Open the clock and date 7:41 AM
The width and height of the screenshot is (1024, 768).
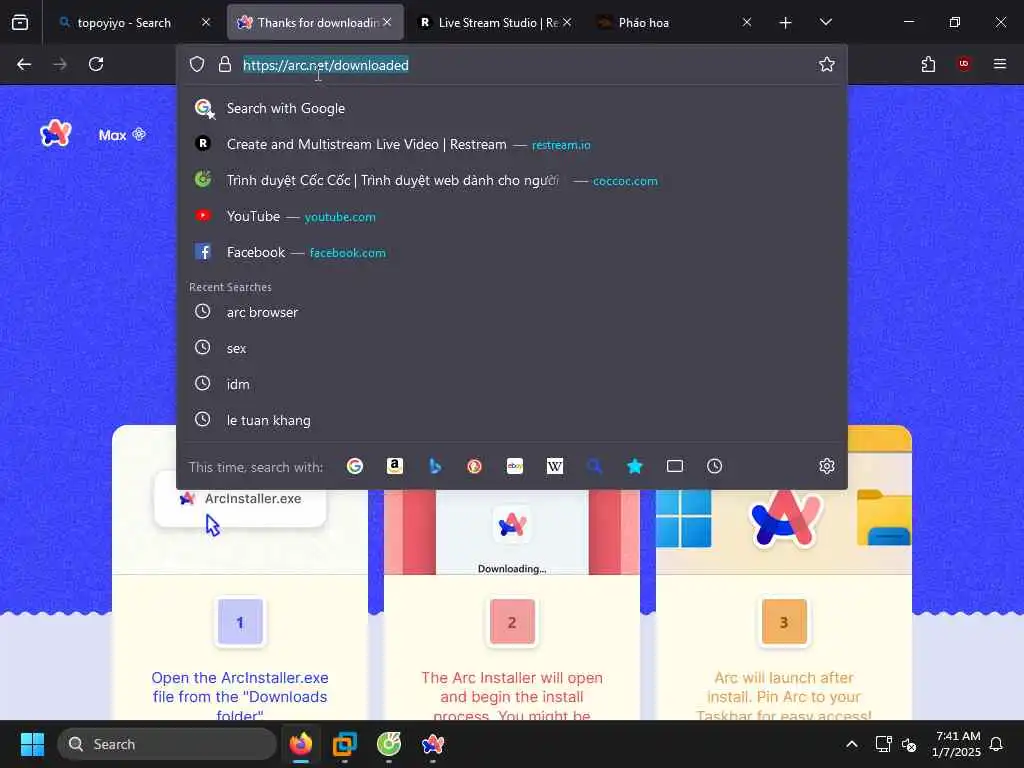click(x=956, y=744)
